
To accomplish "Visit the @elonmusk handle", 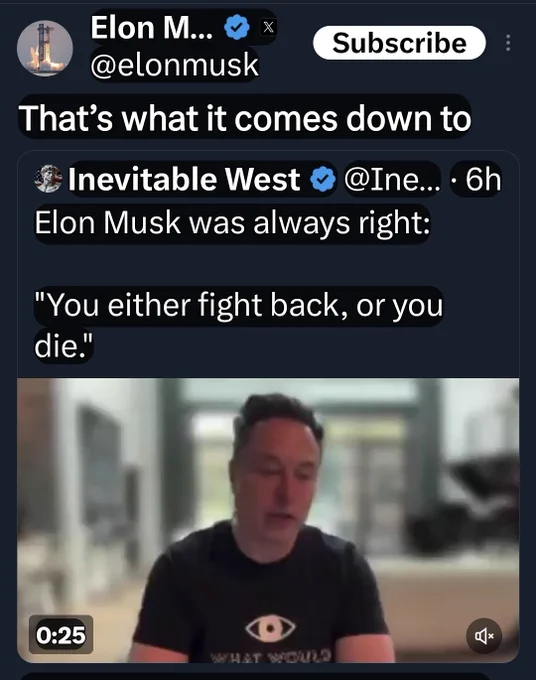I will pyautogui.click(x=174, y=65).
